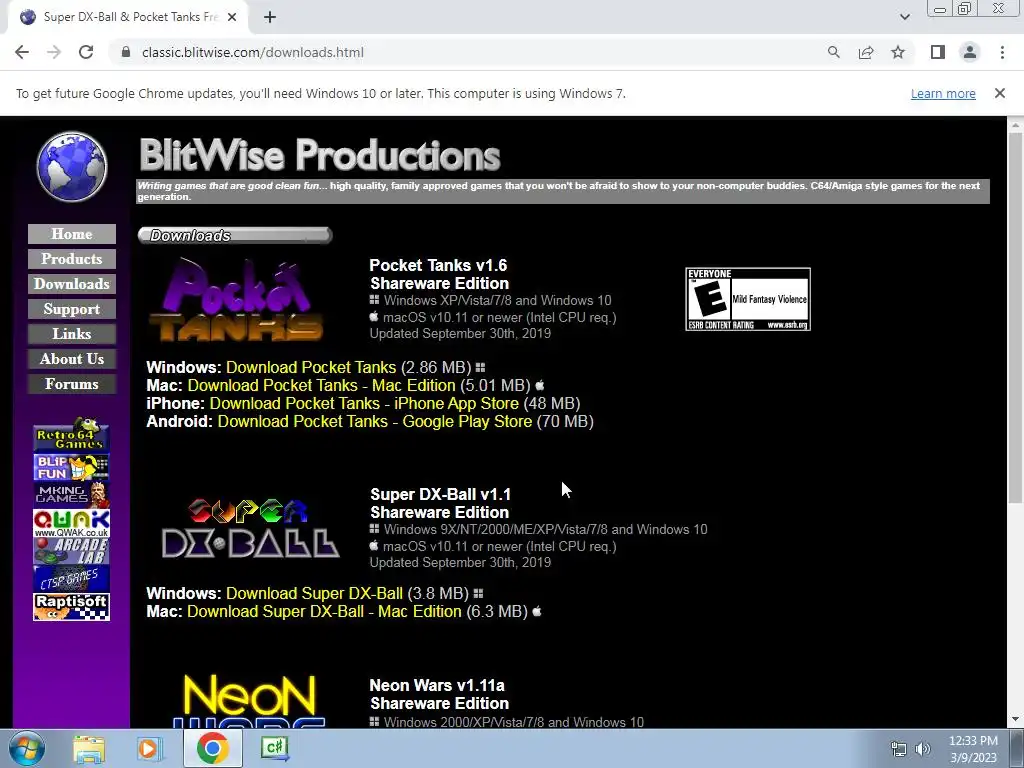Screen dimensions: 1024x768
Task: Open the About Us navigation item
Action: pyautogui.click(x=72, y=359)
